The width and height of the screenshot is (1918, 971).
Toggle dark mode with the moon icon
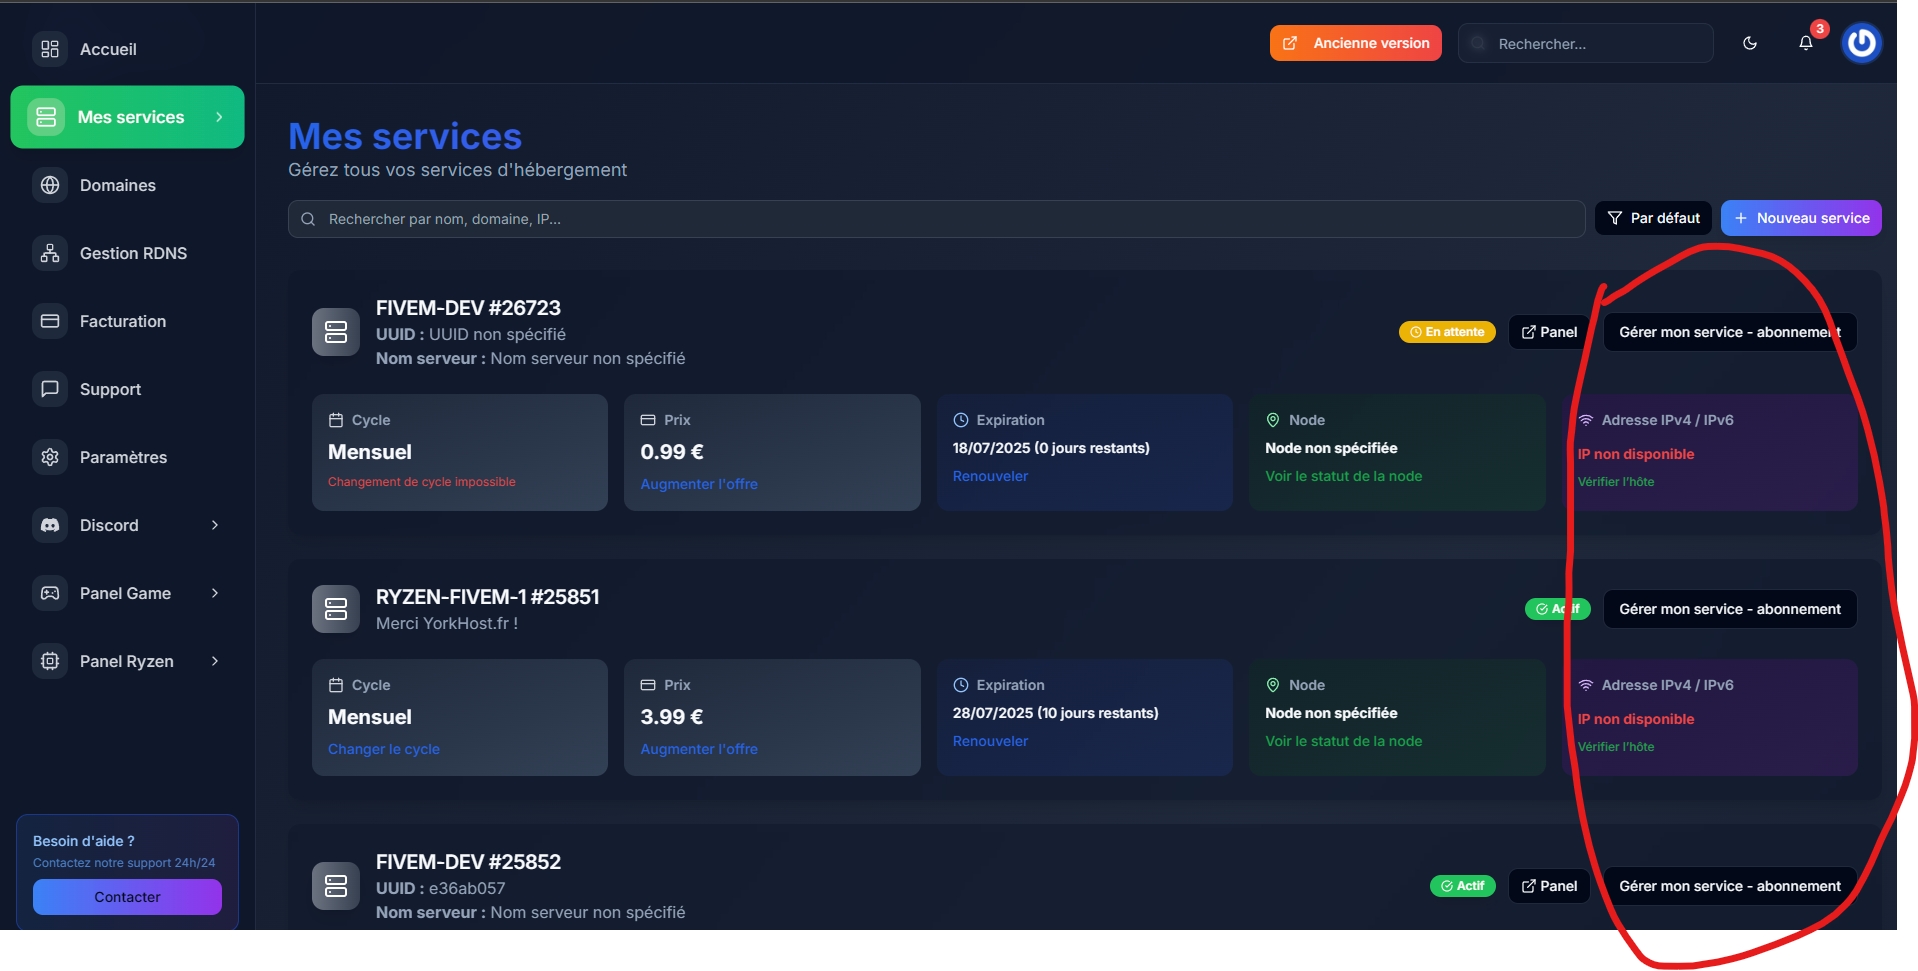click(1749, 43)
